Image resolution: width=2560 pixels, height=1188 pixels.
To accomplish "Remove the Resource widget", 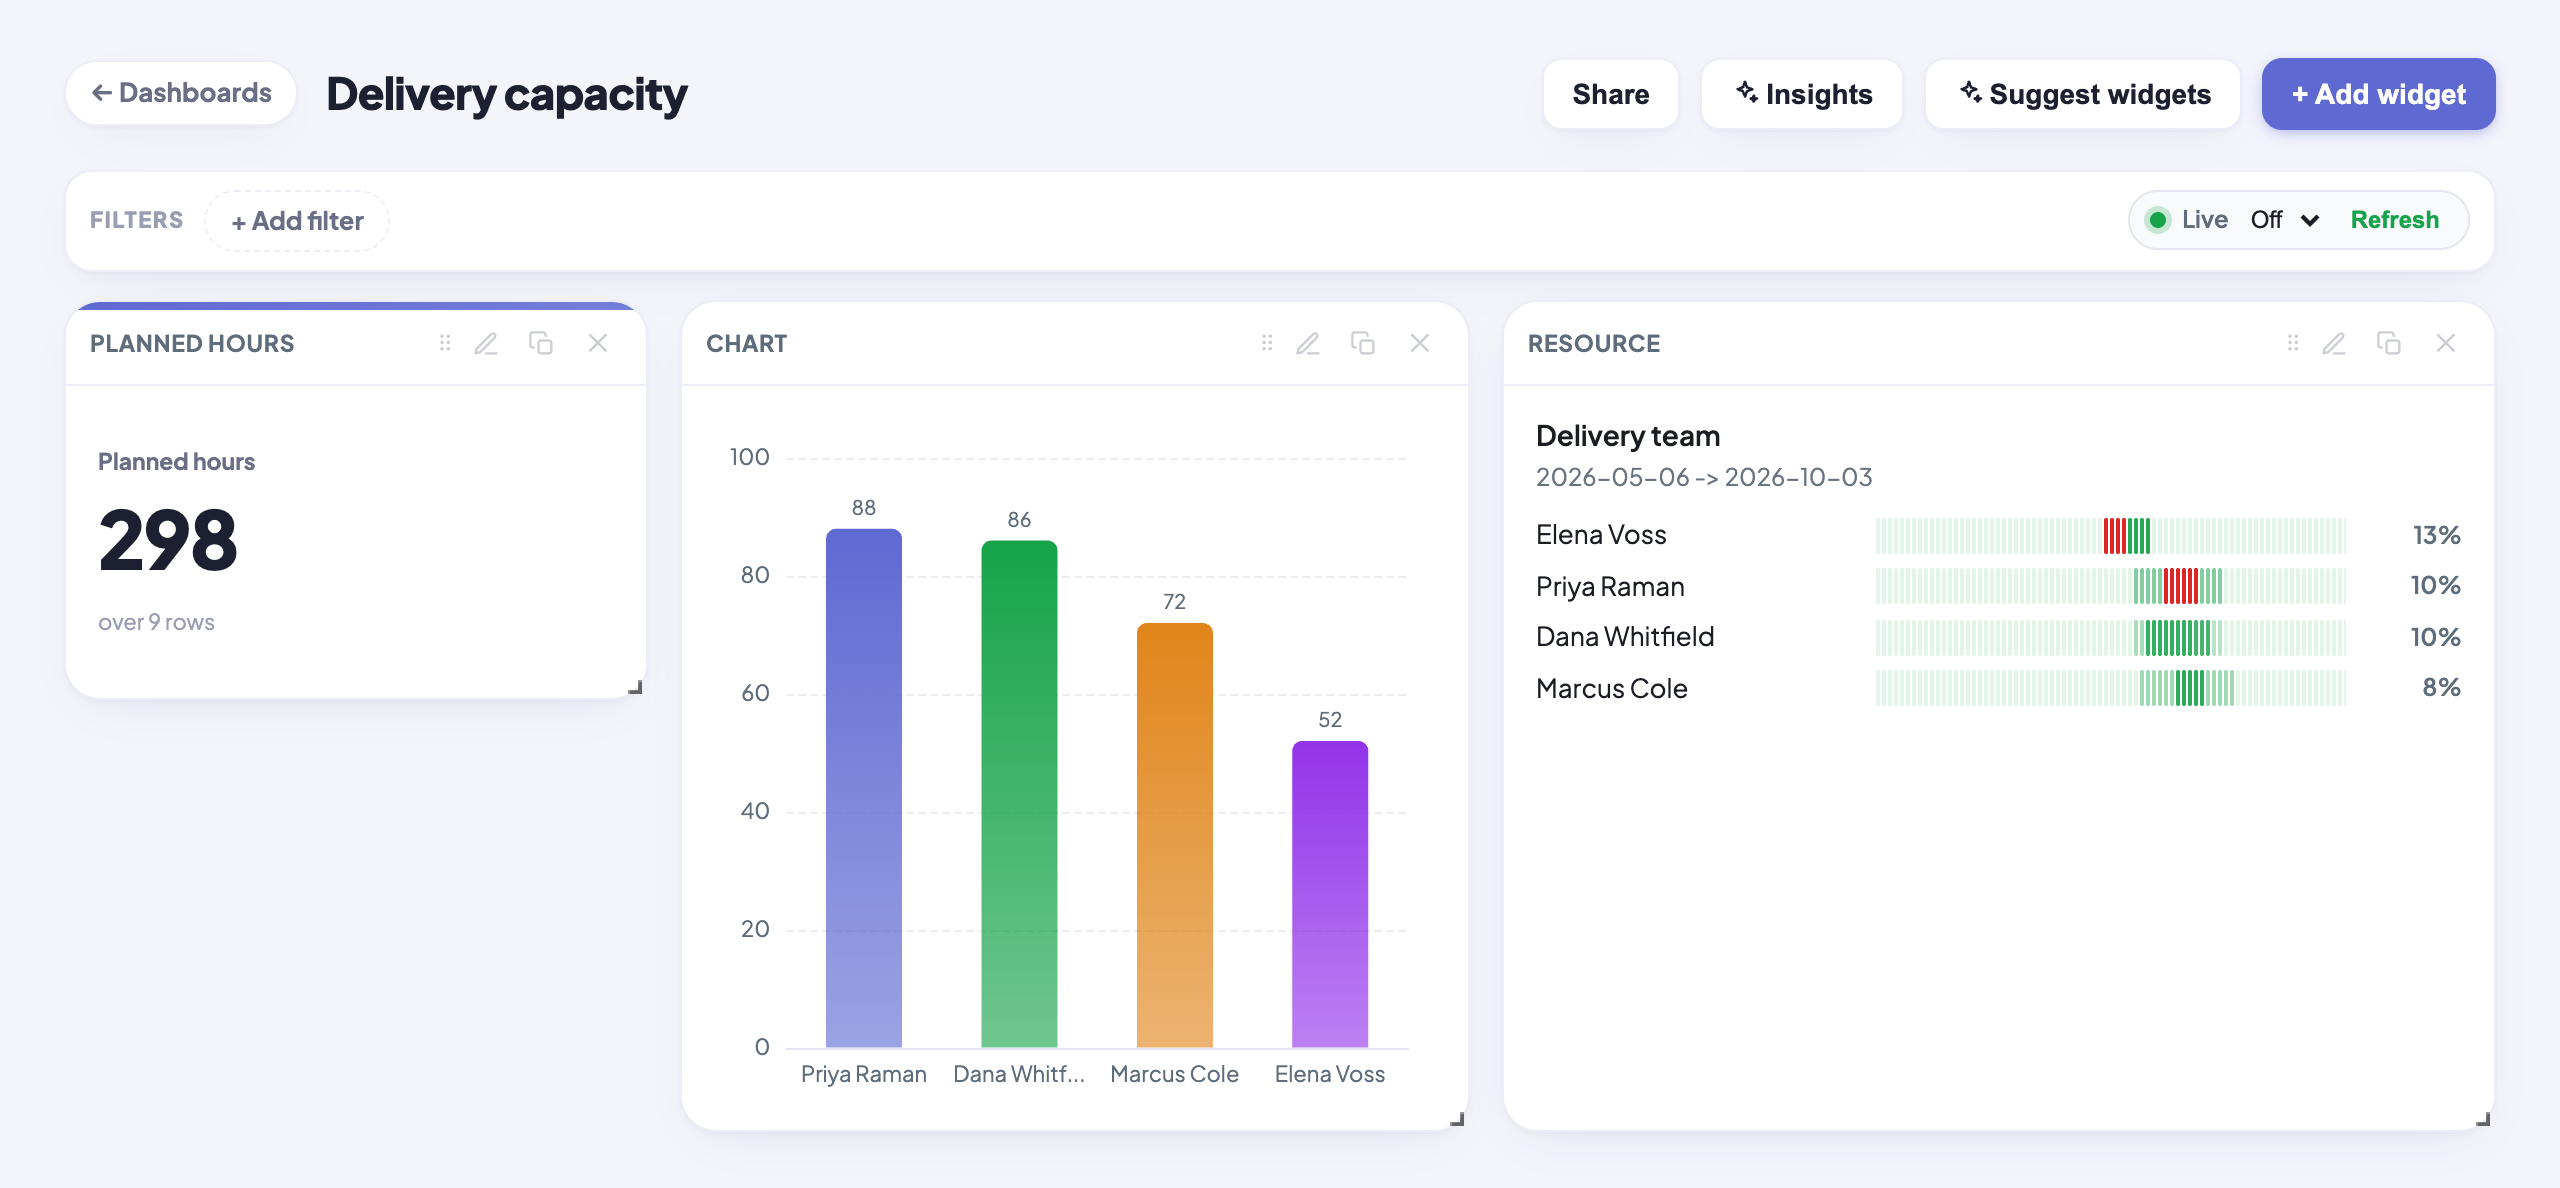I will (x=2446, y=343).
